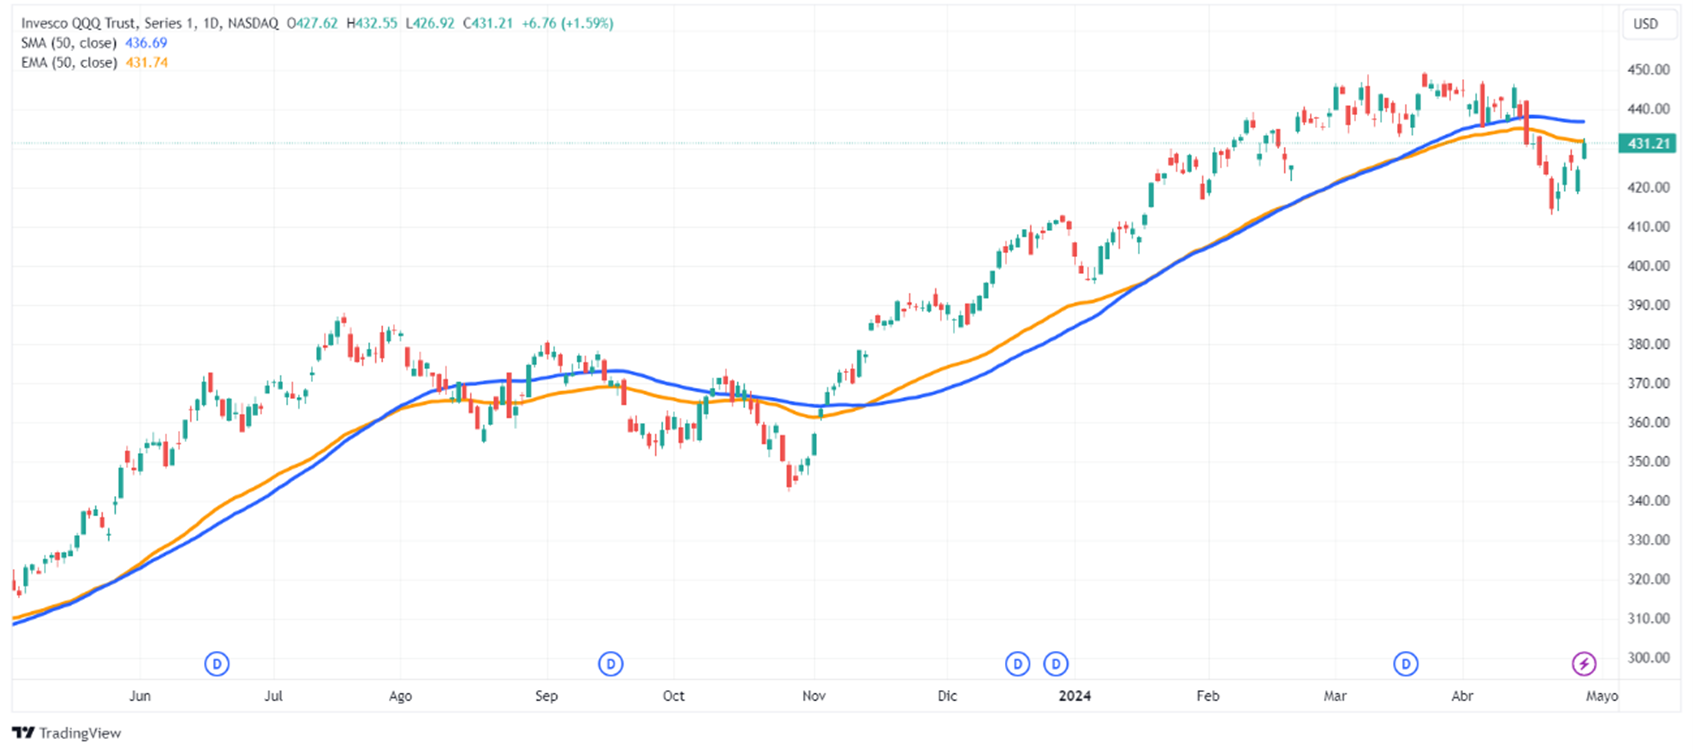Select the EMA (50, close) indicator label
Image resolution: width=1693 pixels, height=753 pixels.
69,62
